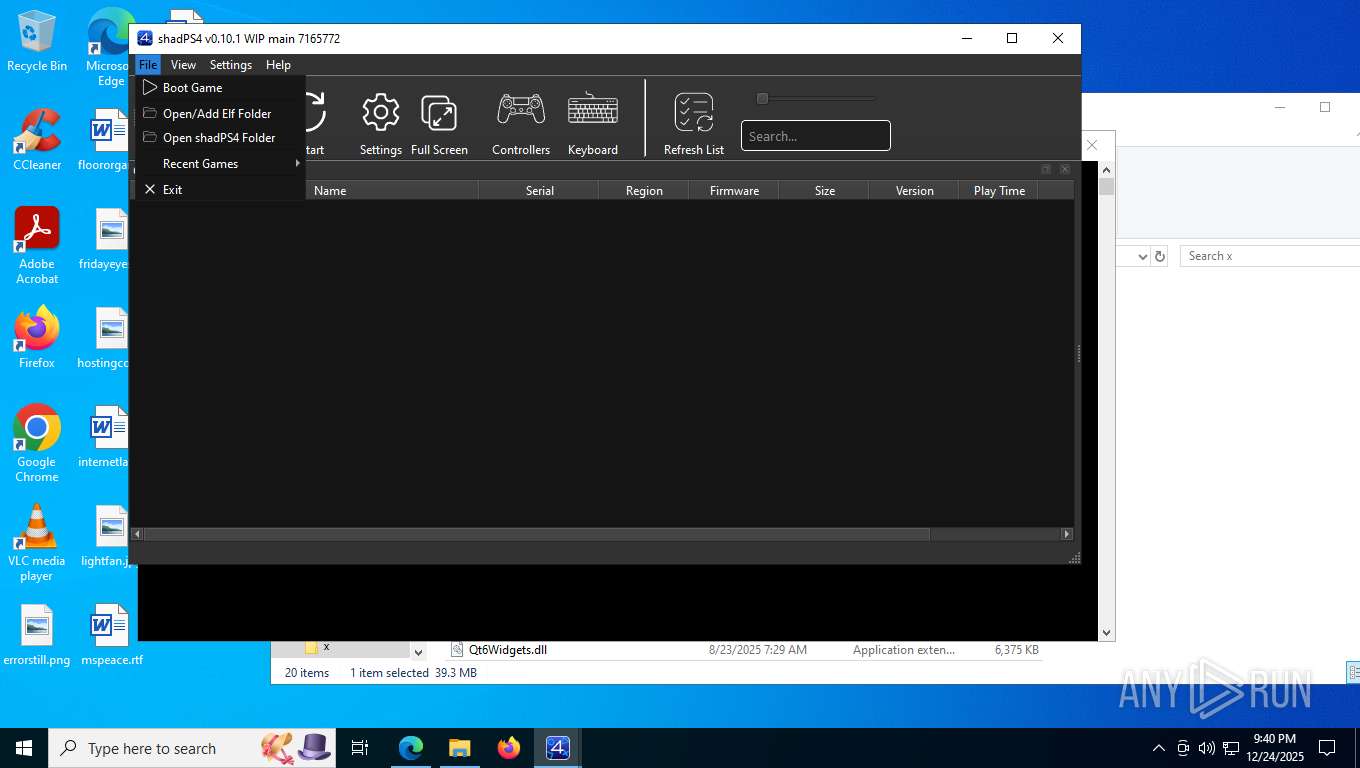Click the Refresh List icon
The height and width of the screenshot is (768, 1360).
click(694, 112)
